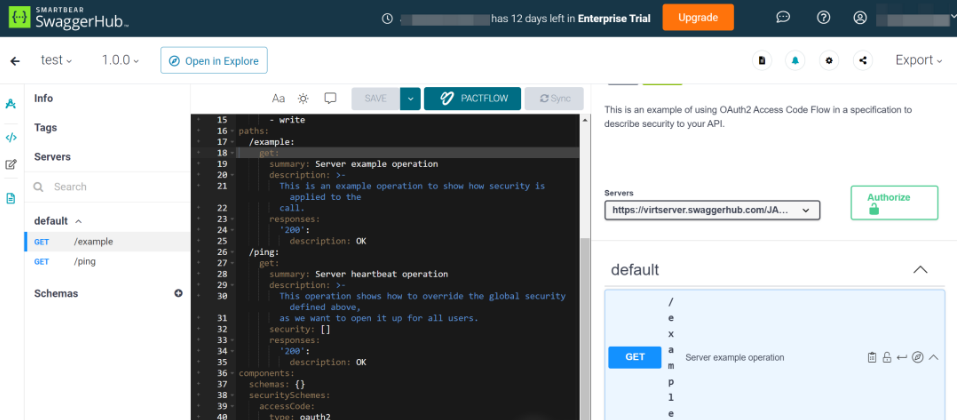Click line 40 'type: oauth2'
The image size is (957, 420).
click(300, 416)
